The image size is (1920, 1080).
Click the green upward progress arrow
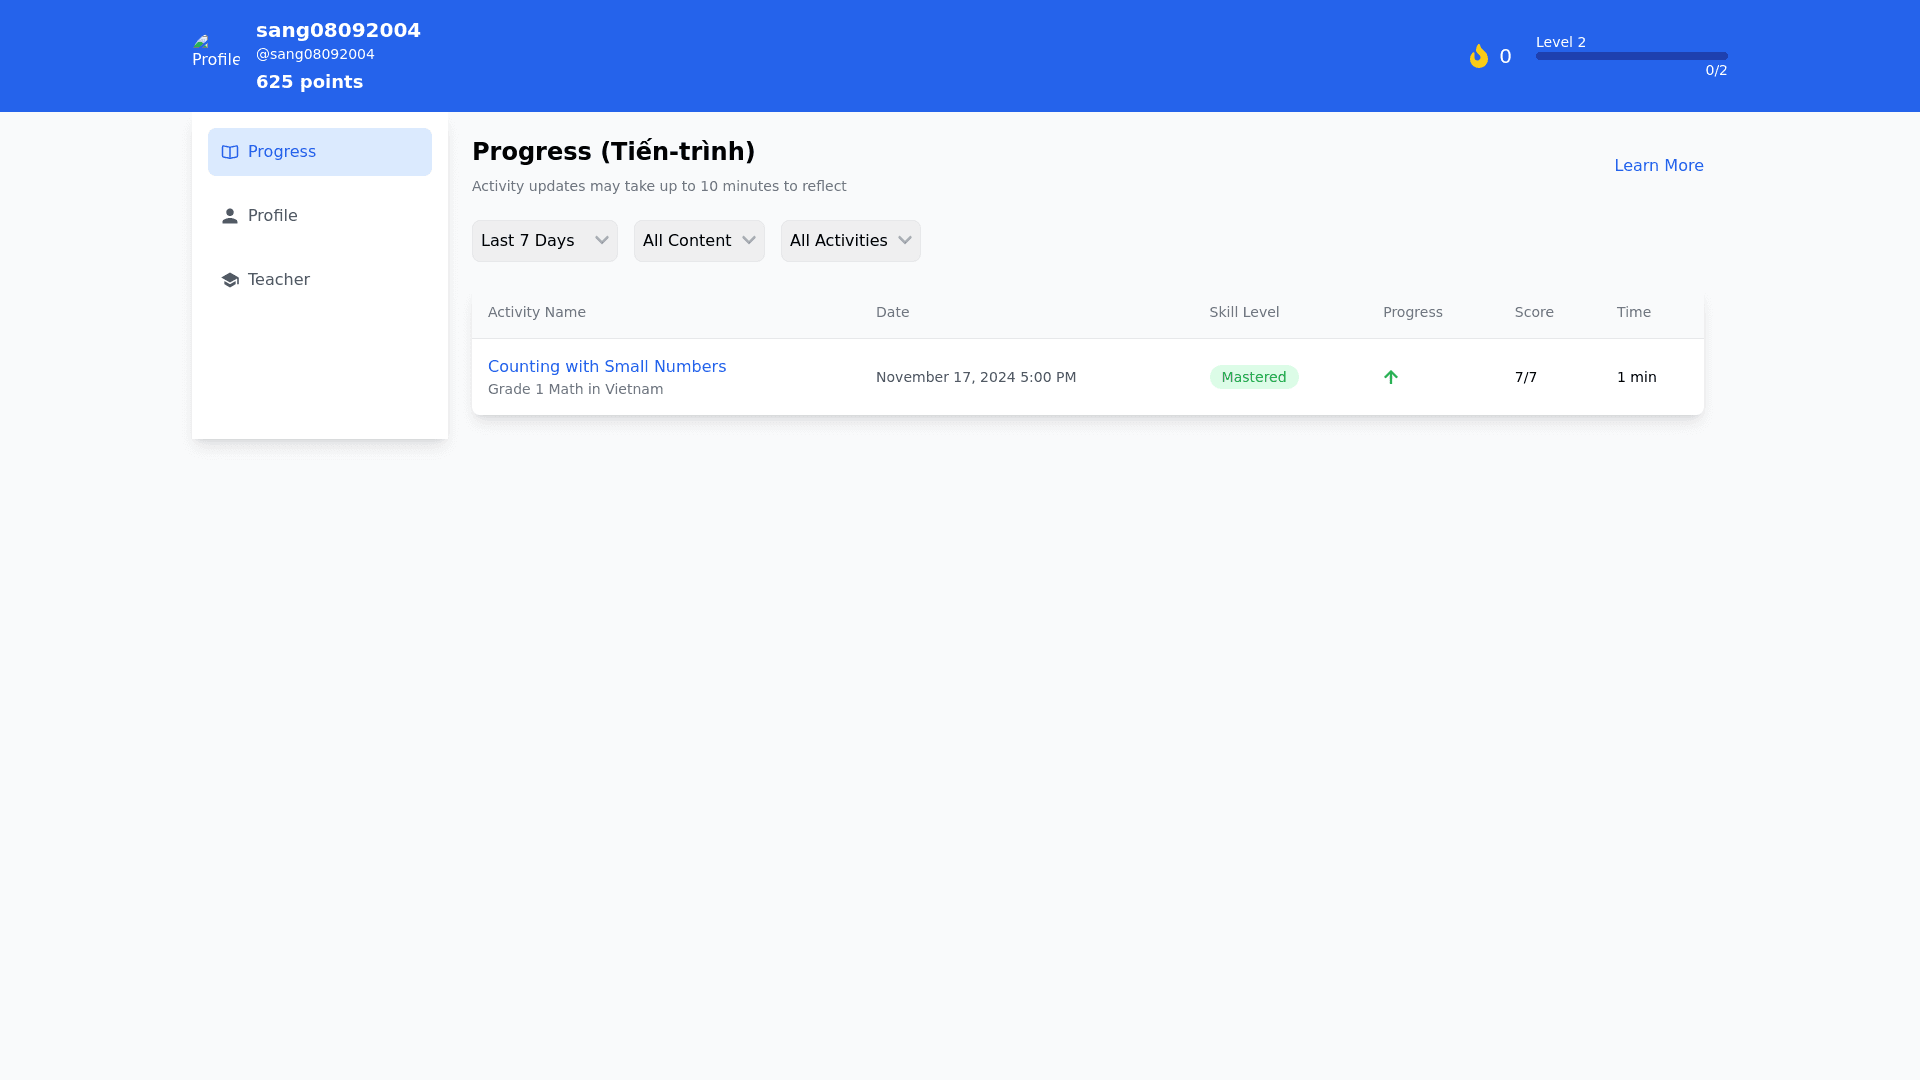click(x=1390, y=377)
